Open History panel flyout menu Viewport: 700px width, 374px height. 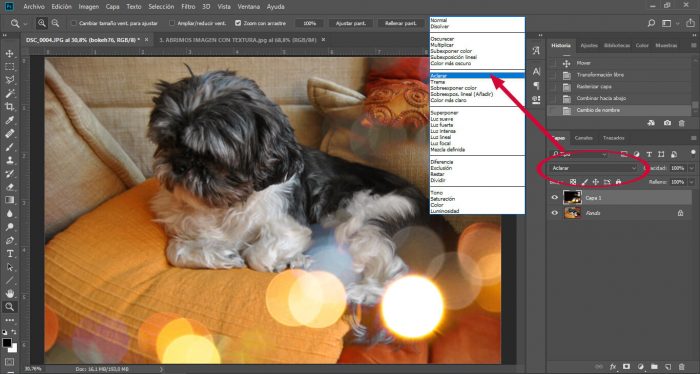(x=693, y=46)
